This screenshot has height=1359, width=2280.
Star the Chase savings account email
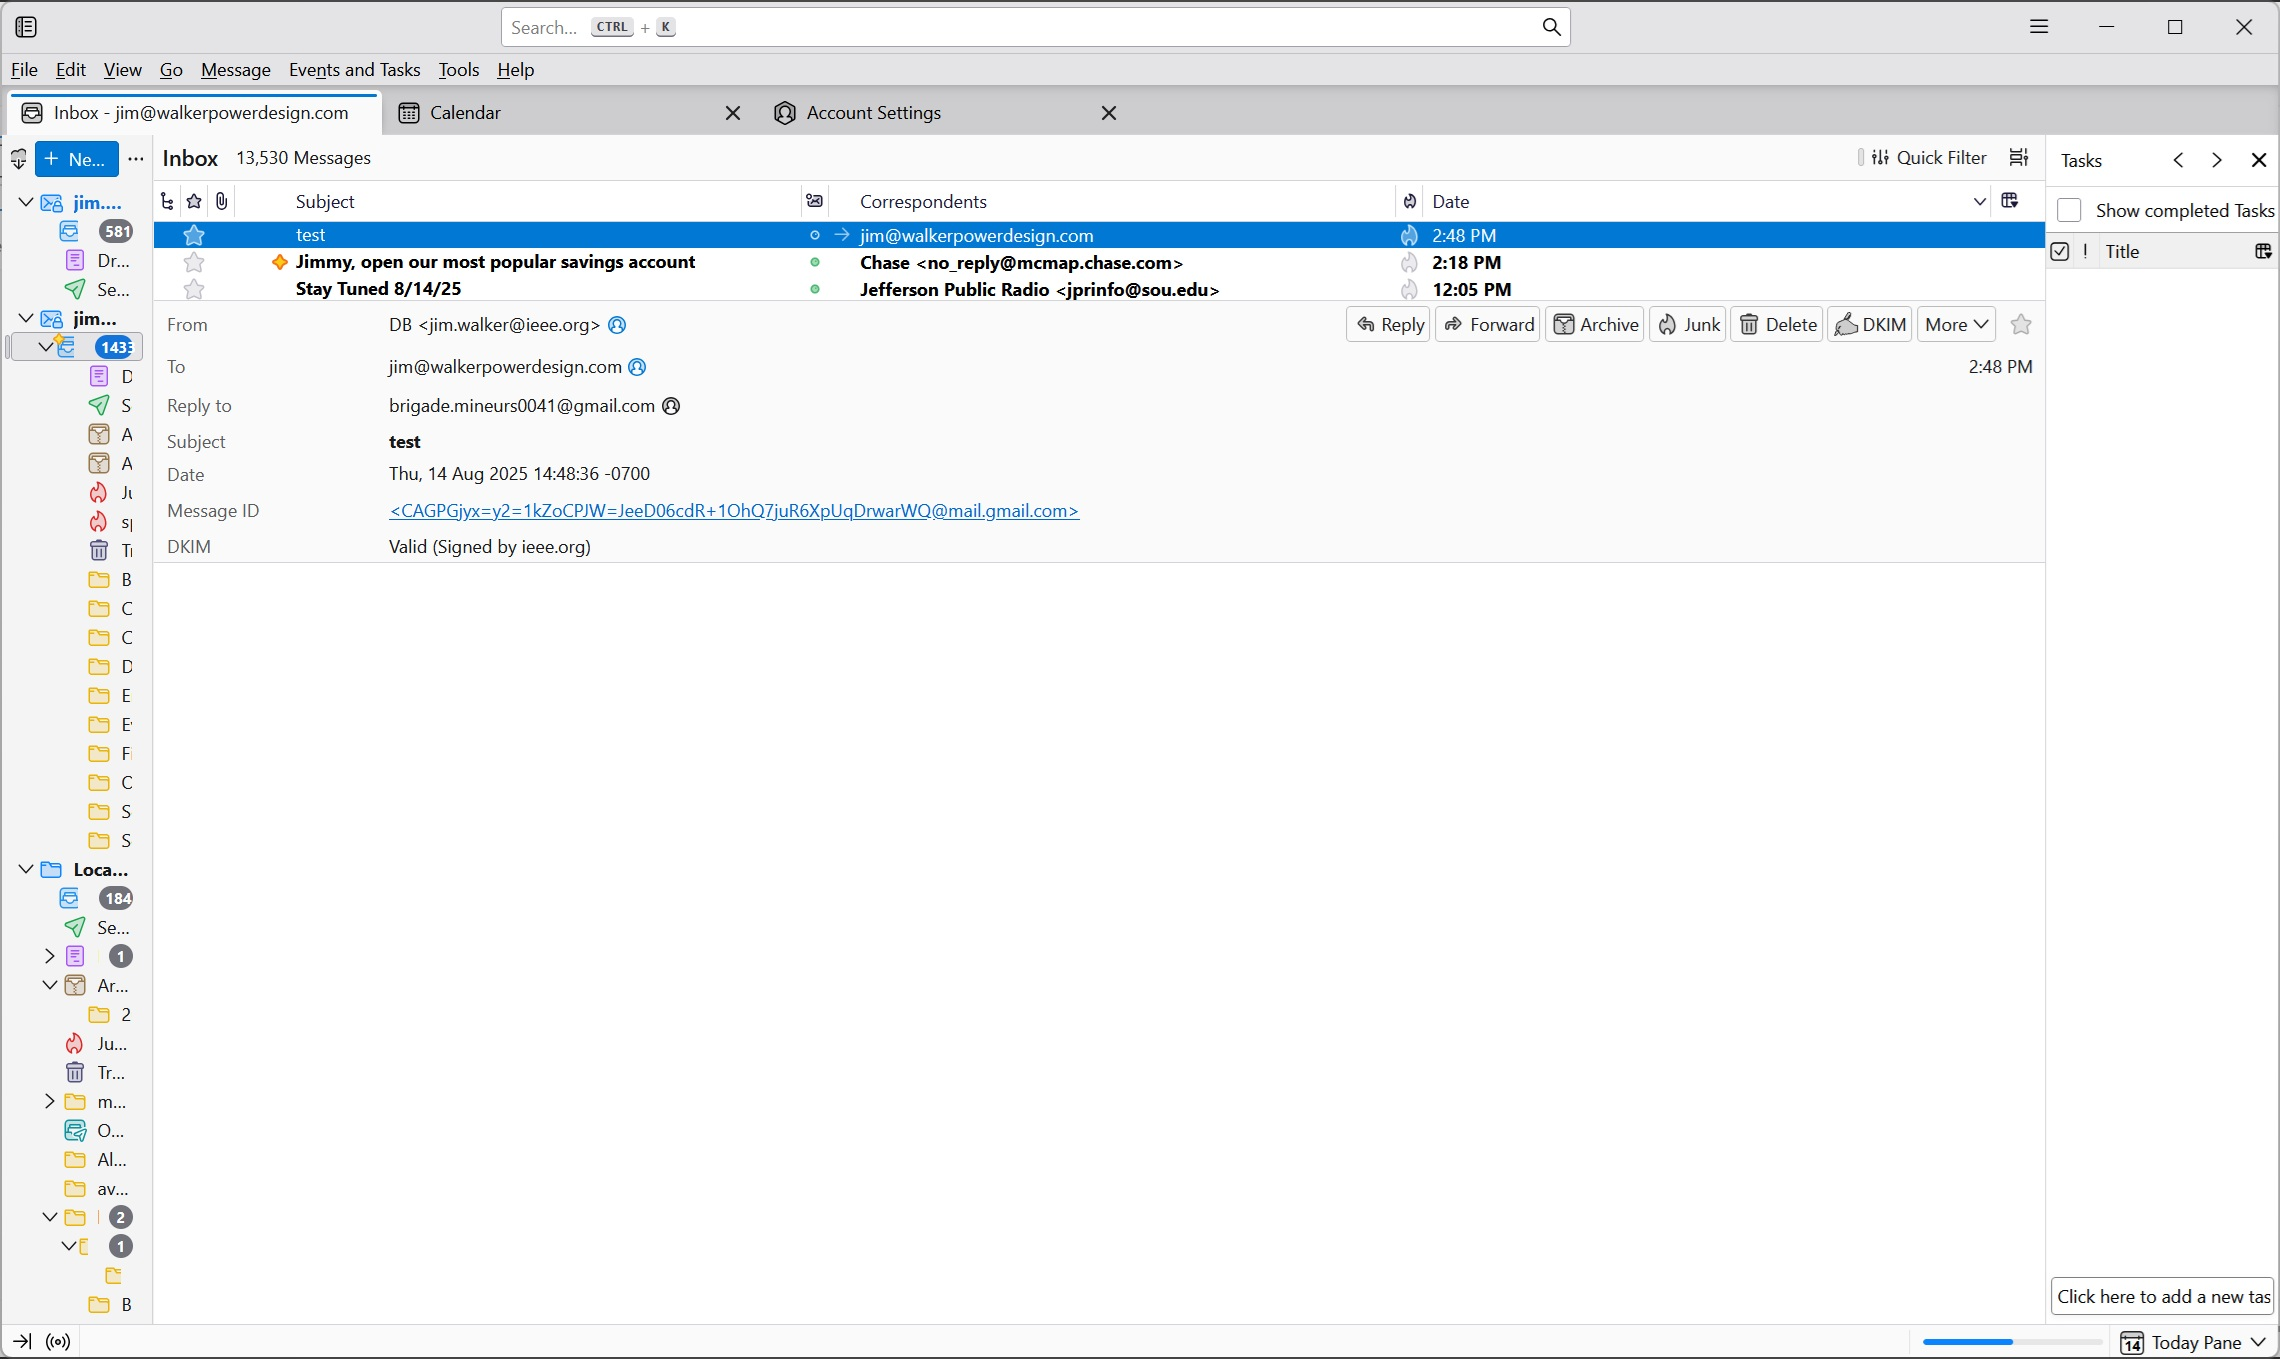(x=194, y=262)
